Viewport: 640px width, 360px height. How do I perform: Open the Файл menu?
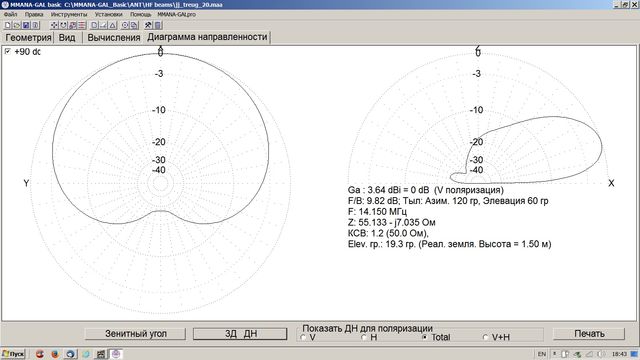click(10, 14)
